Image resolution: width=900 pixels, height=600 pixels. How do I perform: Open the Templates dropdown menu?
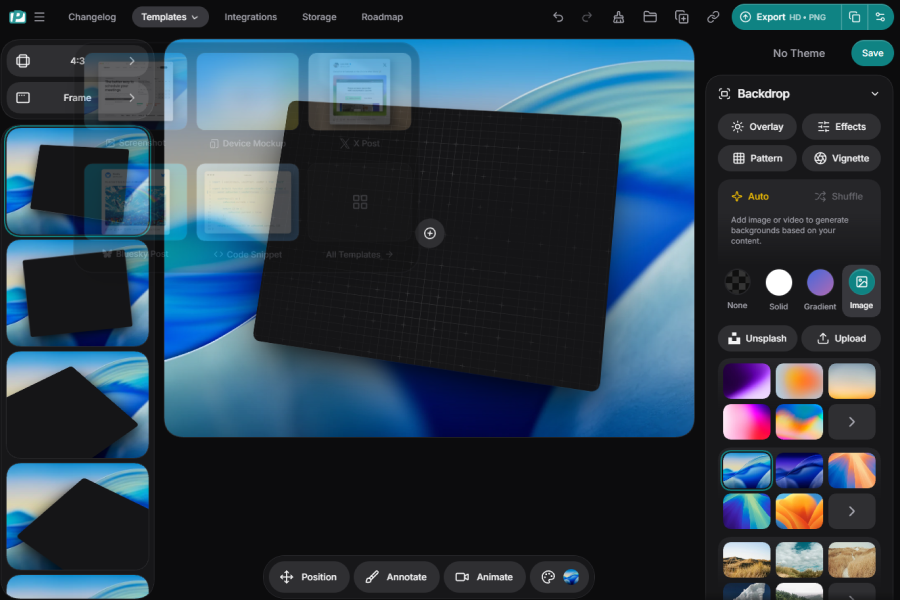(x=170, y=17)
